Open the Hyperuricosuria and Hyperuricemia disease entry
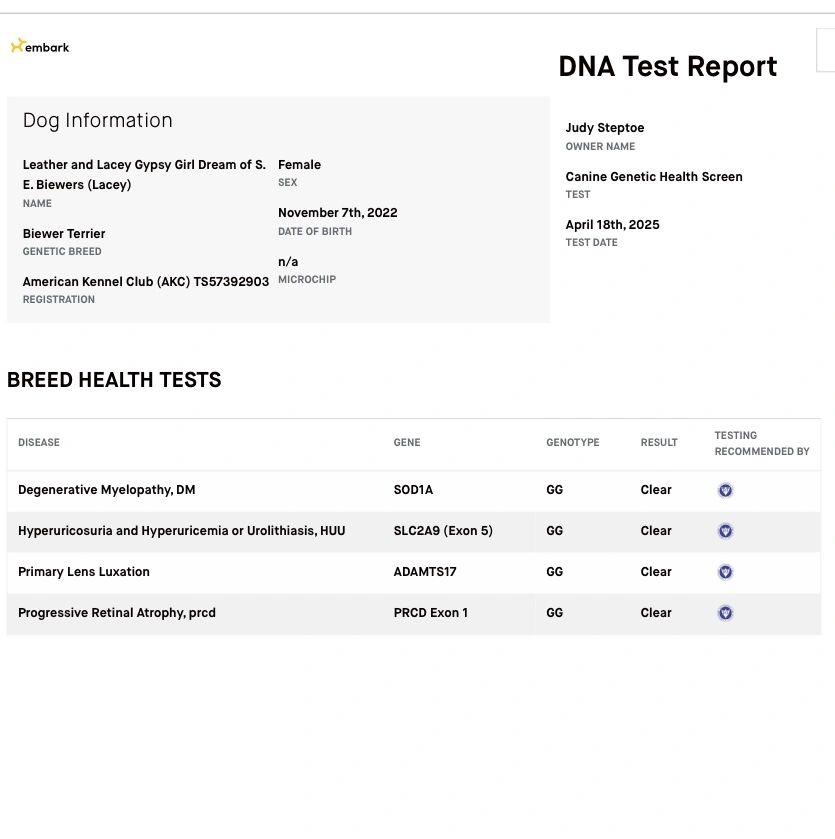The image size is (835, 839). 181,531
